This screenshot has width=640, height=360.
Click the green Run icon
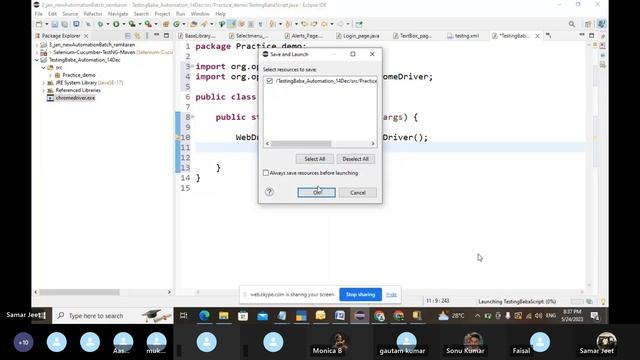pos(116,24)
